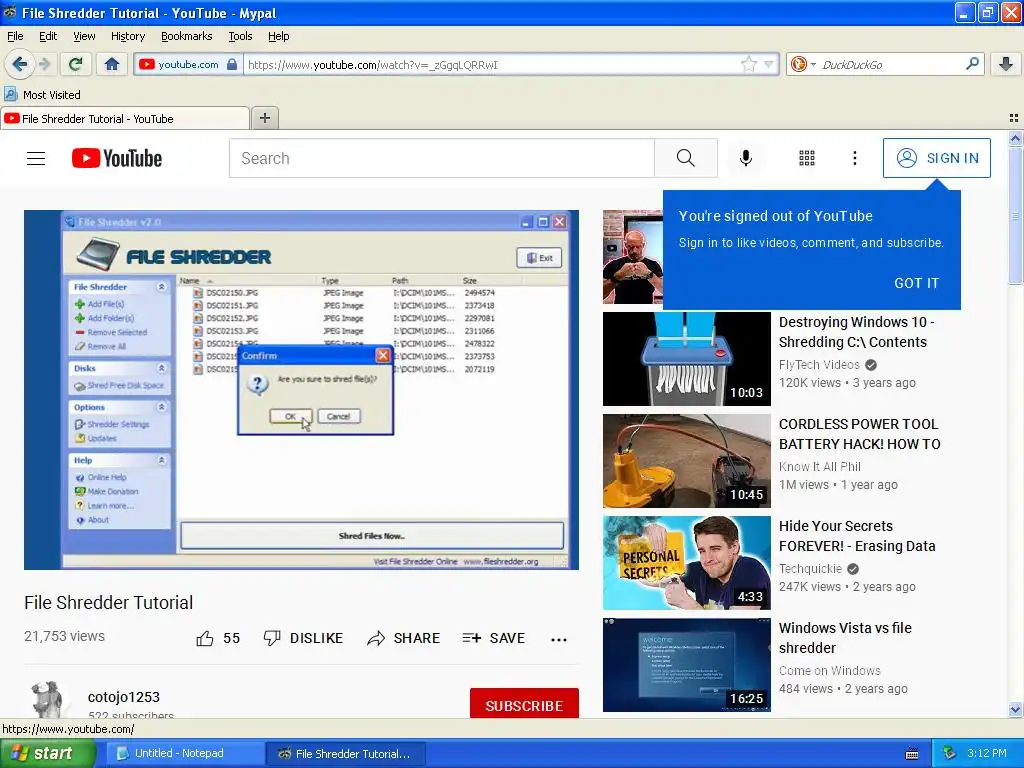Viewport: 1024px width, 768px height.
Task: Open the File menu
Action: 15,36
